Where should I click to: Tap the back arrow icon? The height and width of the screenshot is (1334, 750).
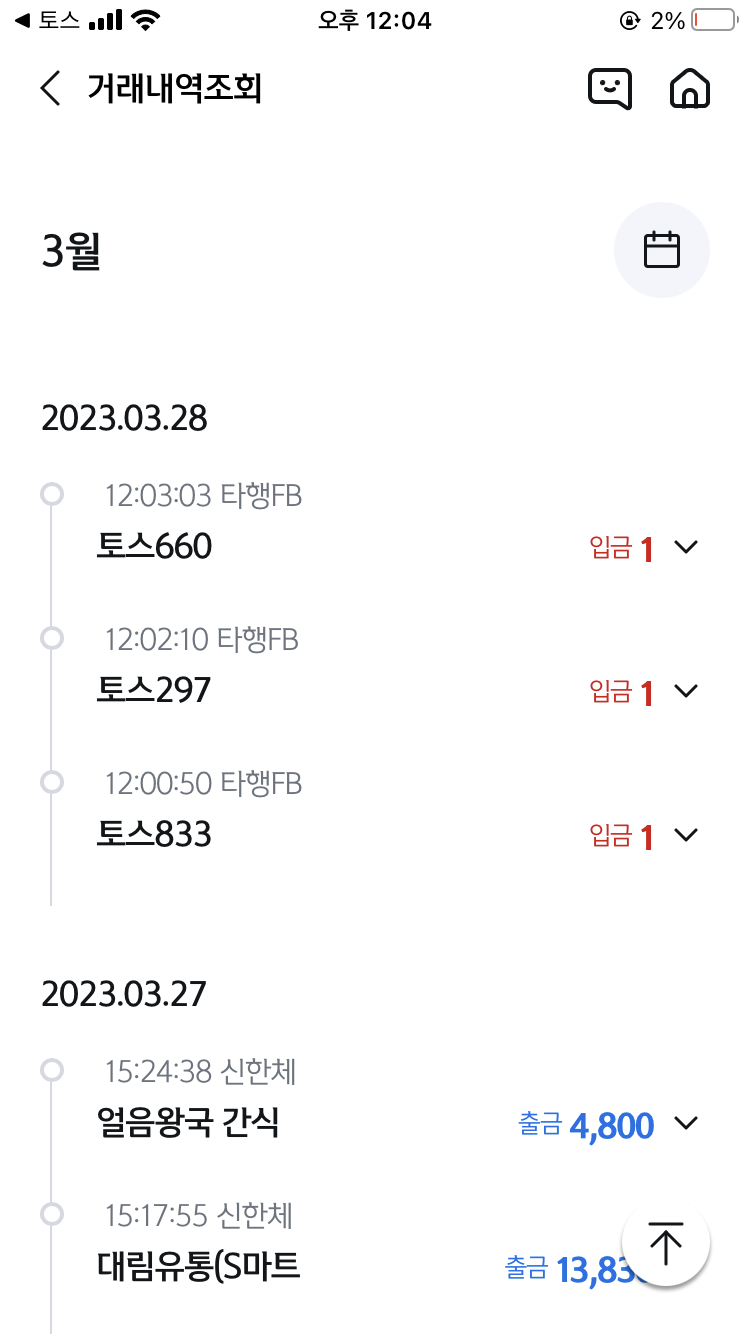click(50, 89)
